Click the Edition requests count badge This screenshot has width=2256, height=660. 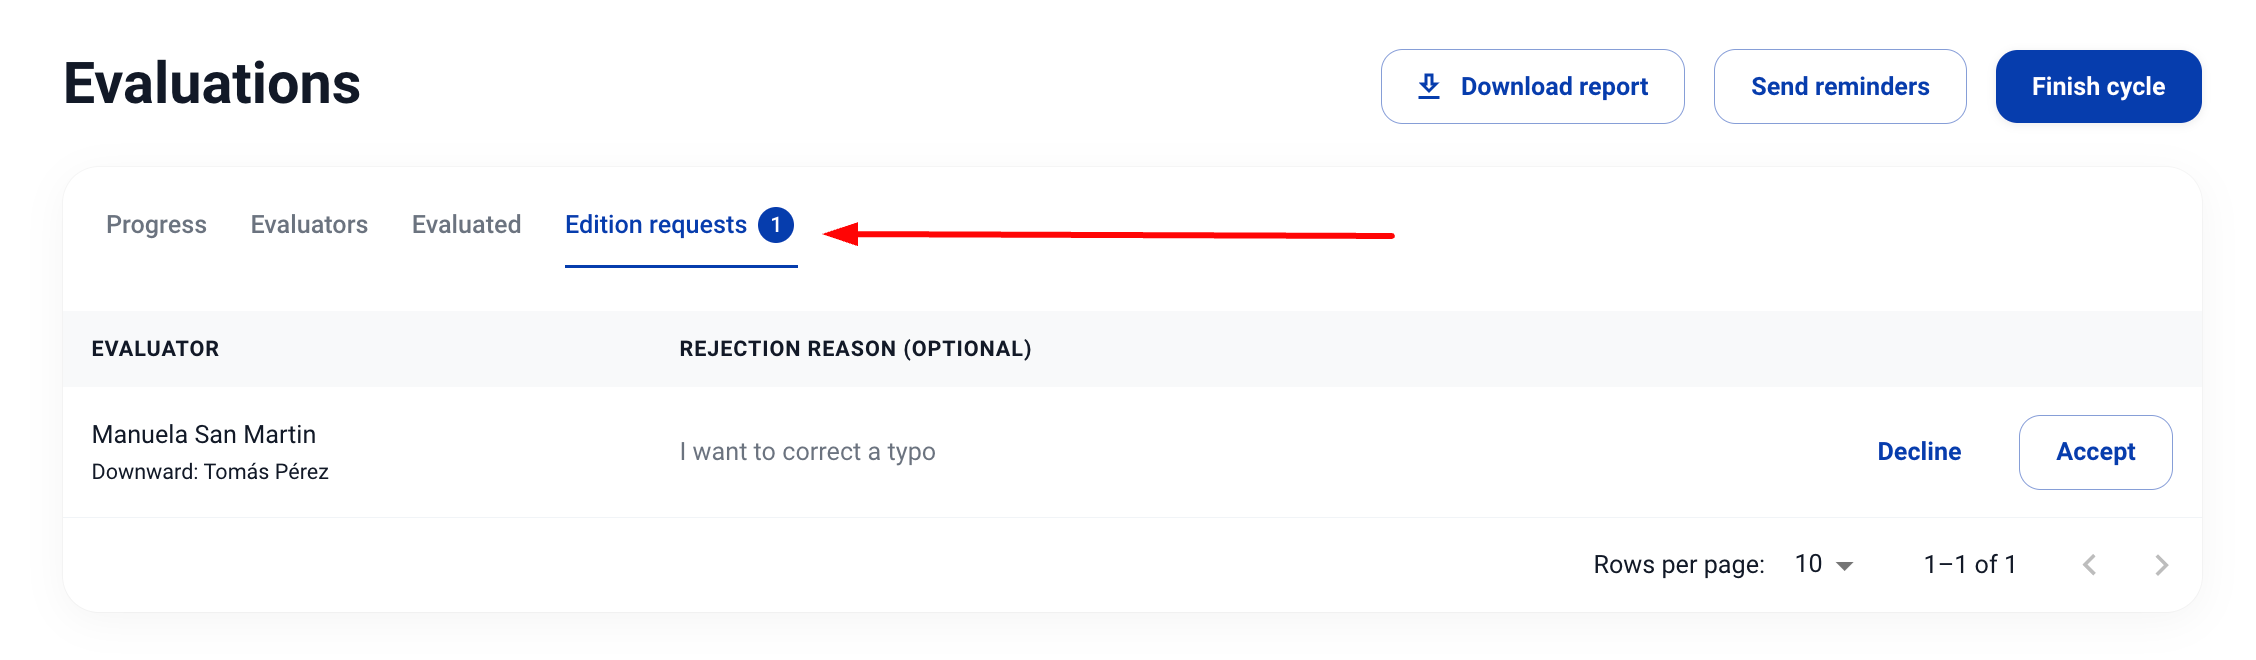click(x=776, y=225)
